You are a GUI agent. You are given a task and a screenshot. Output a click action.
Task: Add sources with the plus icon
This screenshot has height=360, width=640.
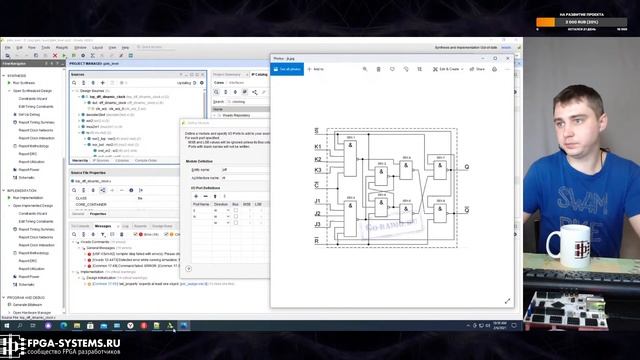(102, 83)
